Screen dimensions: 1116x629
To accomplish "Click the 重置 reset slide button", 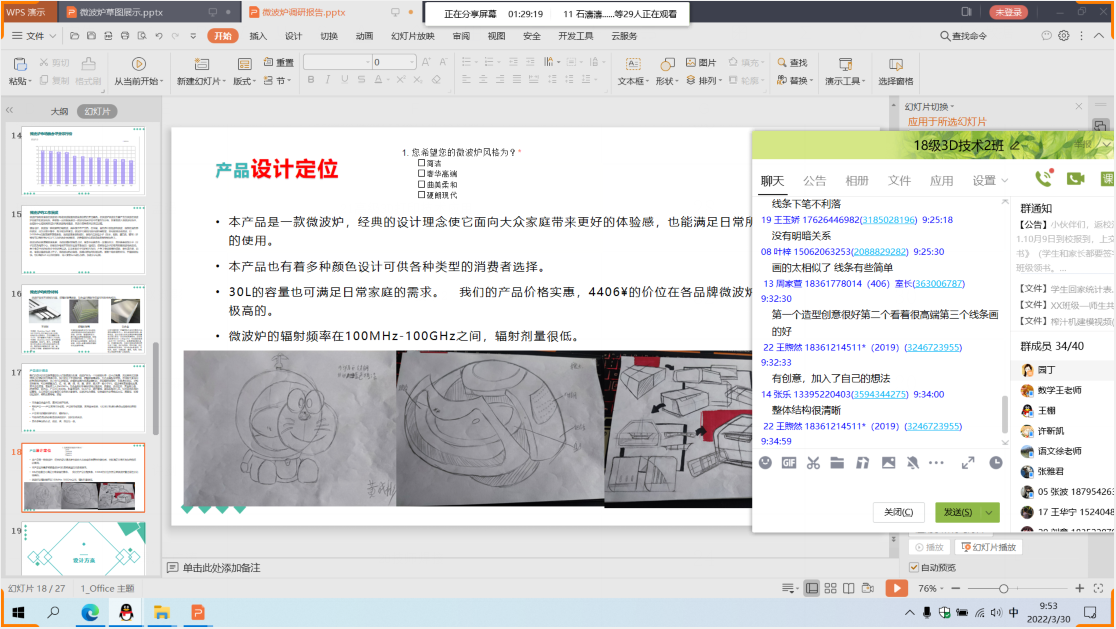I will point(279,63).
